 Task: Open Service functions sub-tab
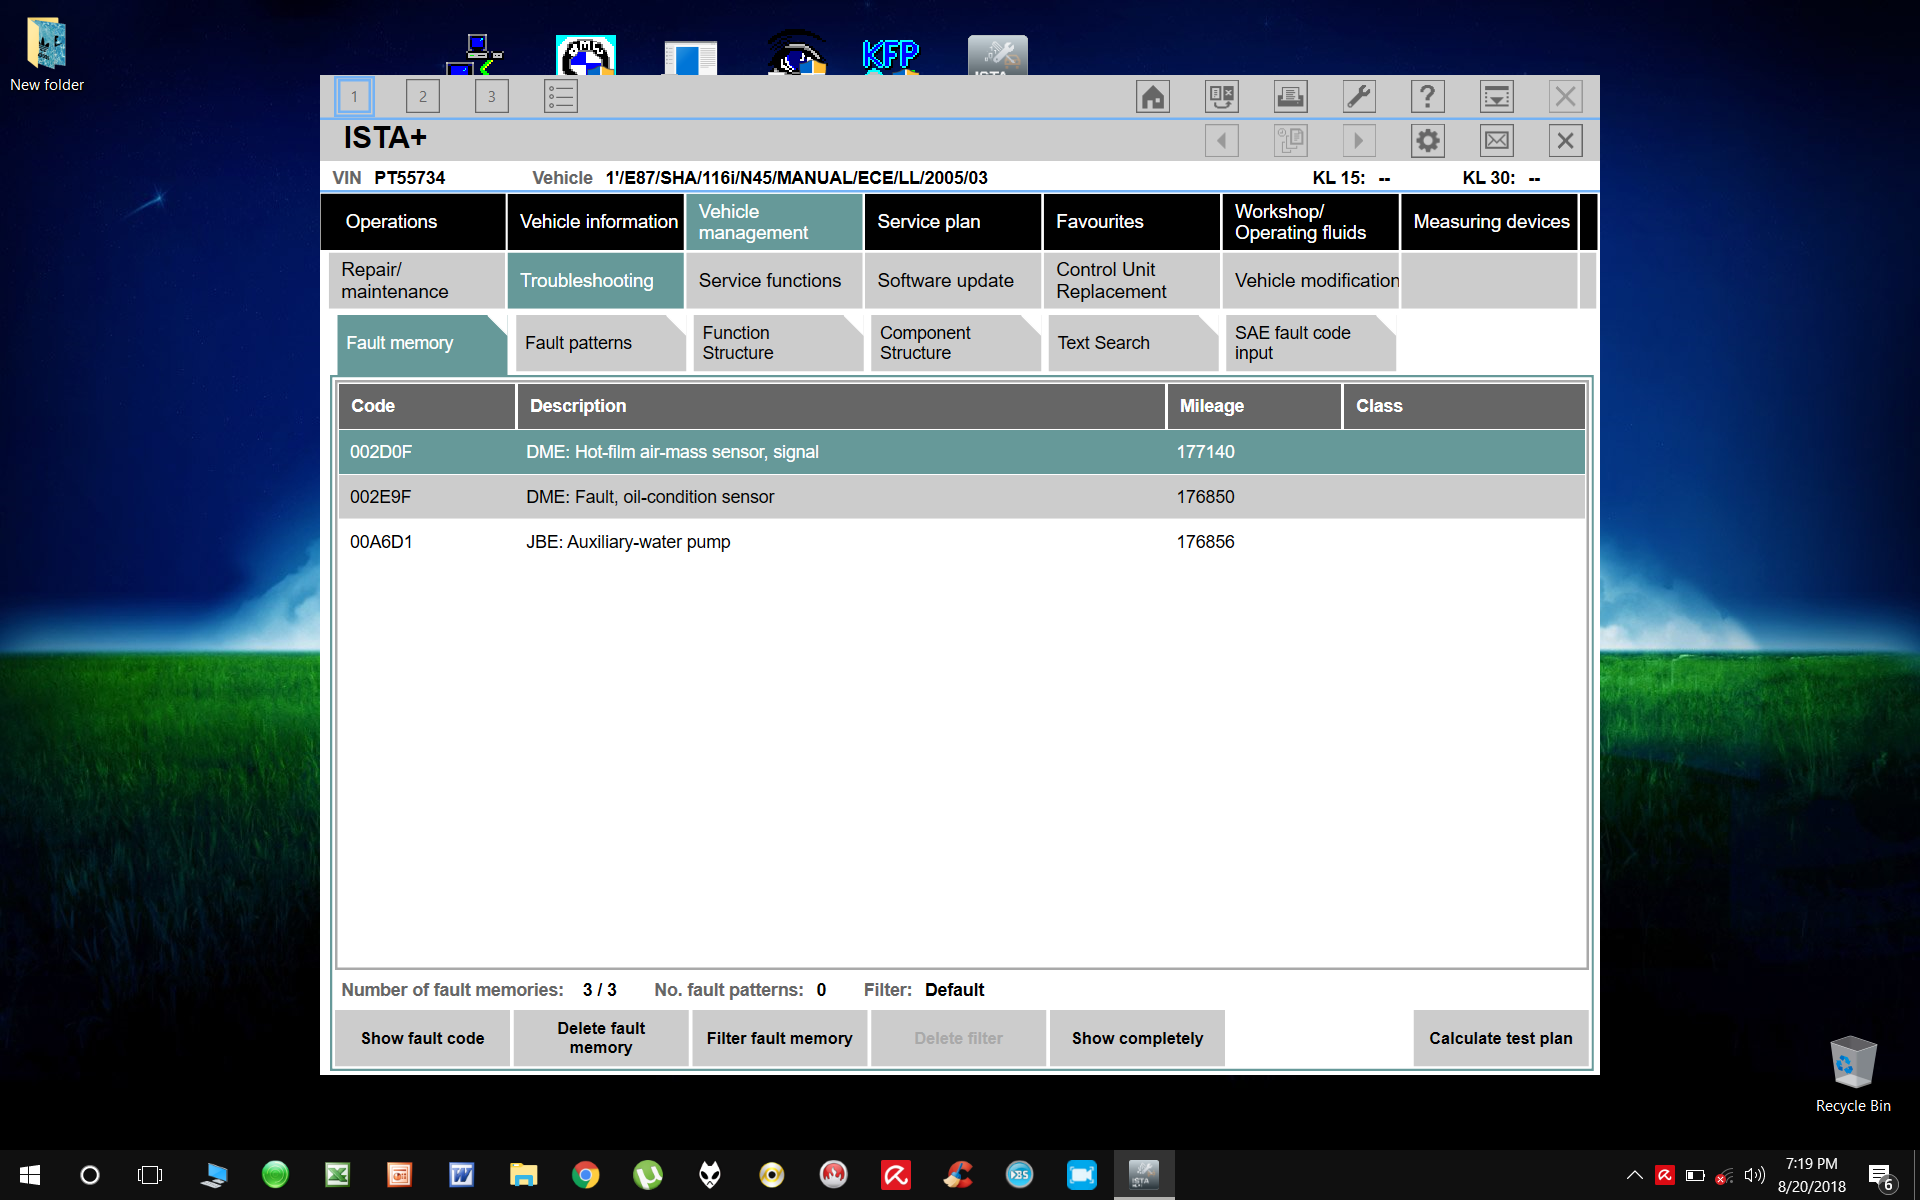[774, 281]
